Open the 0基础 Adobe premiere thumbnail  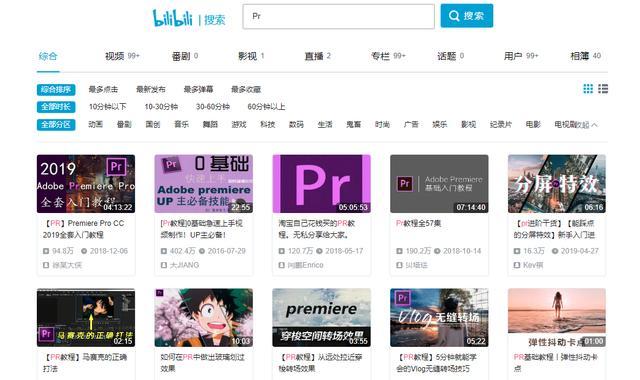pos(203,184)
